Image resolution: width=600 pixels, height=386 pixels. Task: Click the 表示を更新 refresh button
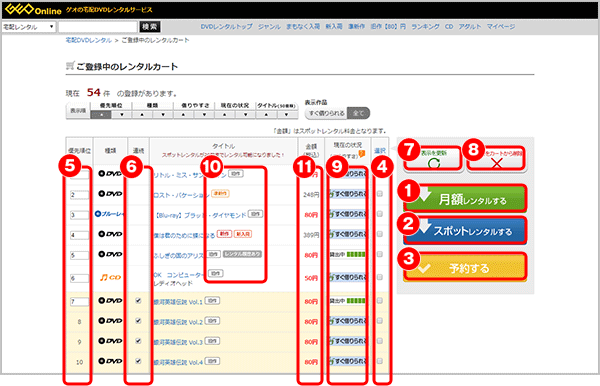tap(434, 159)
